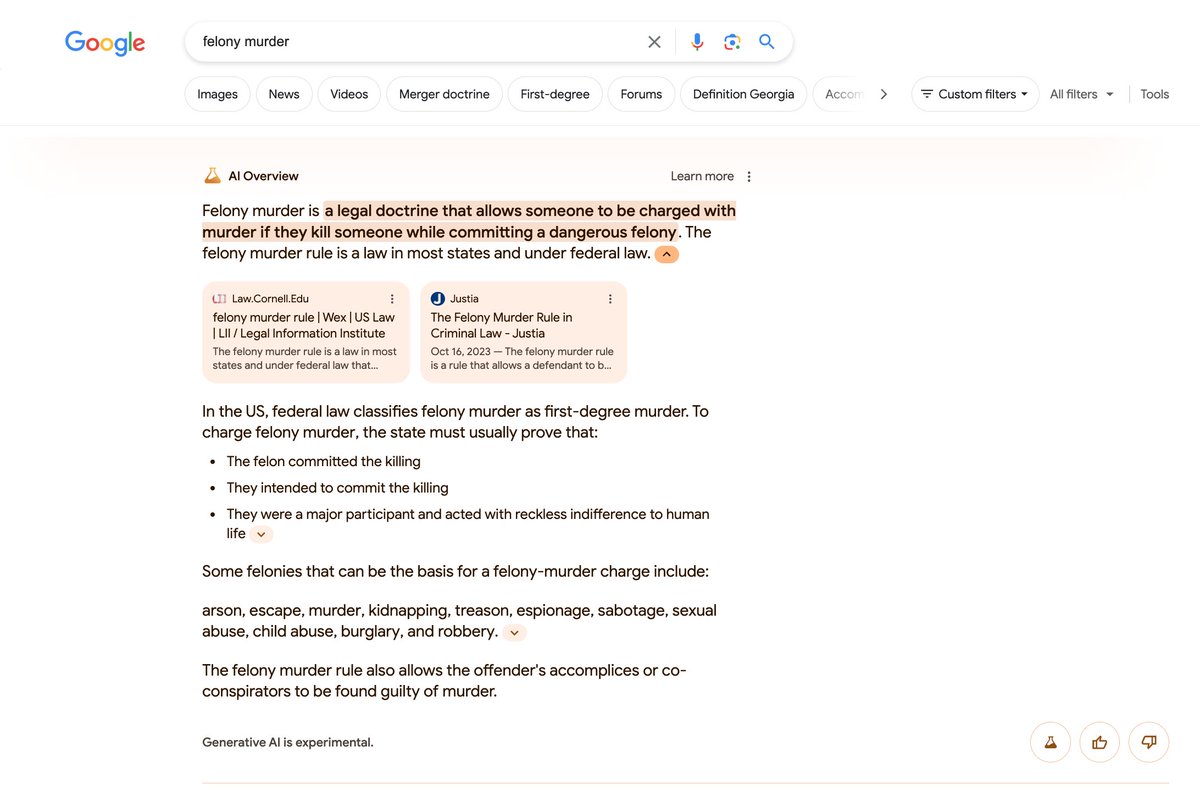Open the Law.Cornell.Edu card three-dot menu
The width and height of the screenshot is (1200, 796).
[392, 299]
